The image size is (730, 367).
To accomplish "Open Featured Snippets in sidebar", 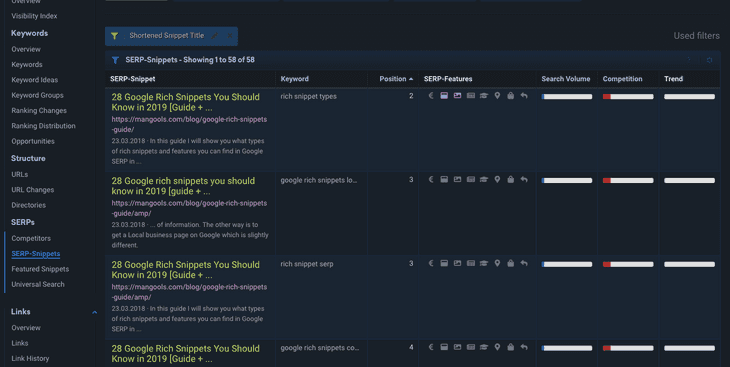I will pos(40,269).
